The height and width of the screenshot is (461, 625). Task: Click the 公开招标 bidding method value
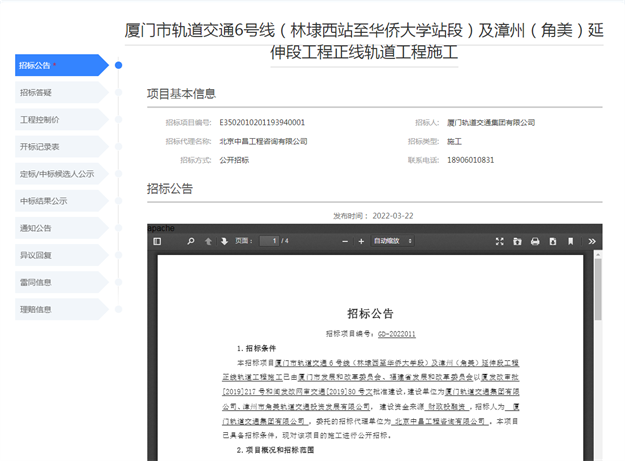[x=234, y=160]
